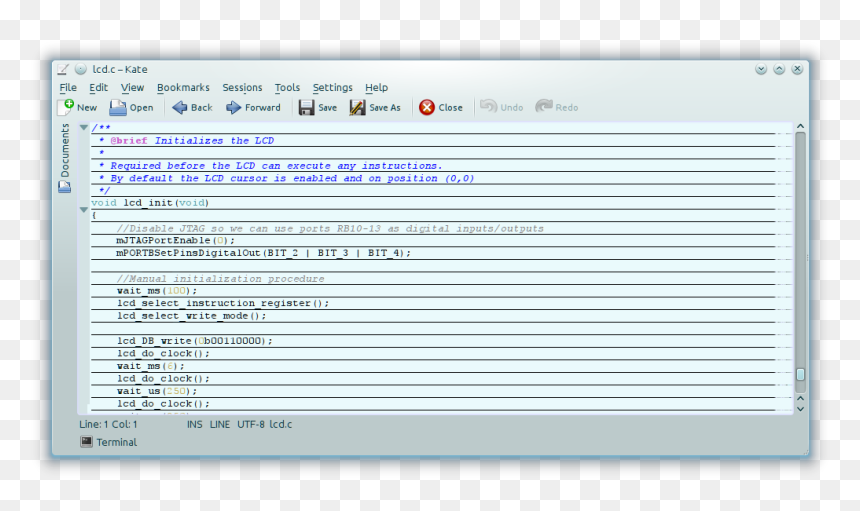Open the Bookmarks menu
The height and width of the screenshot is (511, 860).
coord(183,88)
